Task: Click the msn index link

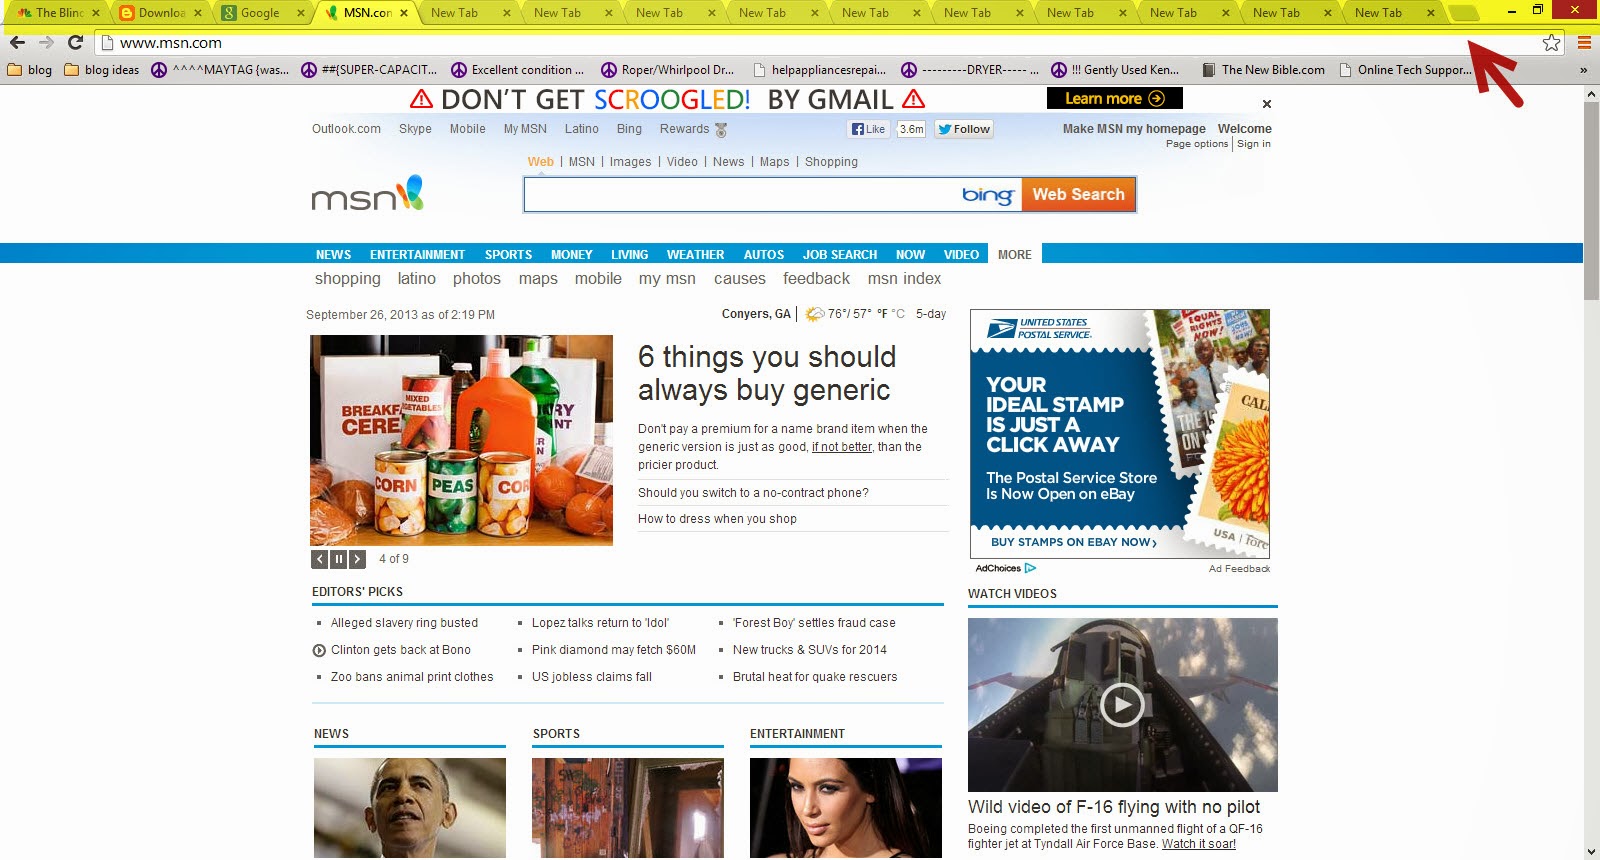Action: click(x=904, y=279)
